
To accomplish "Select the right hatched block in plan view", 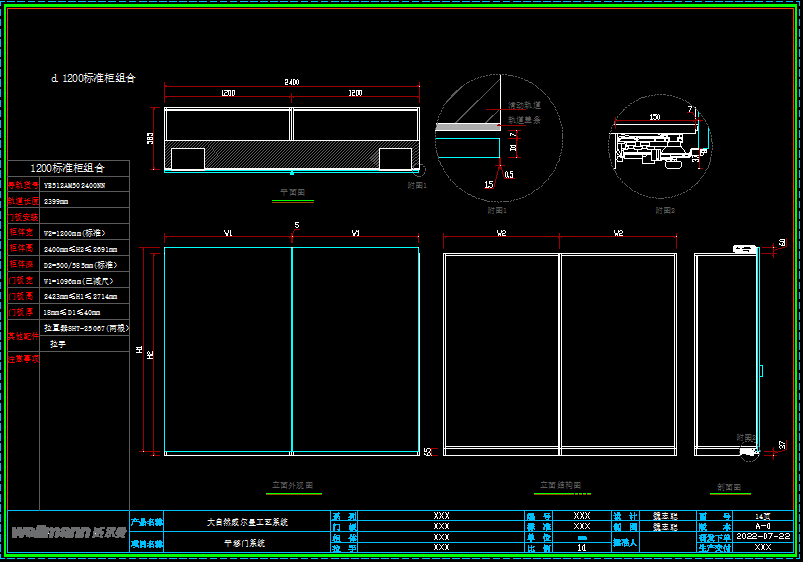I will (x=395, y=158).
